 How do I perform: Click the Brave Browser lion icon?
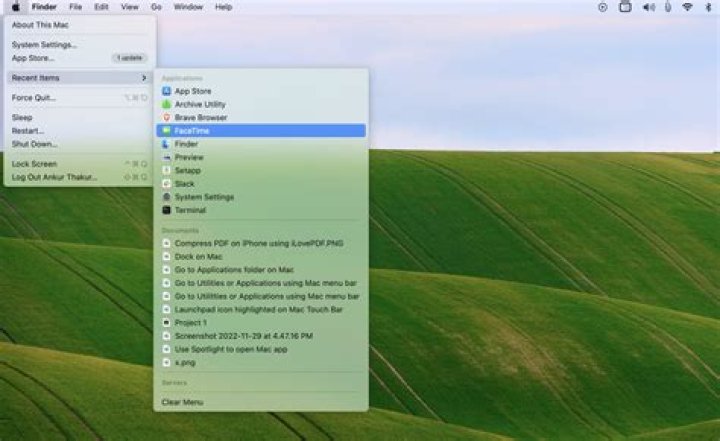167,118
